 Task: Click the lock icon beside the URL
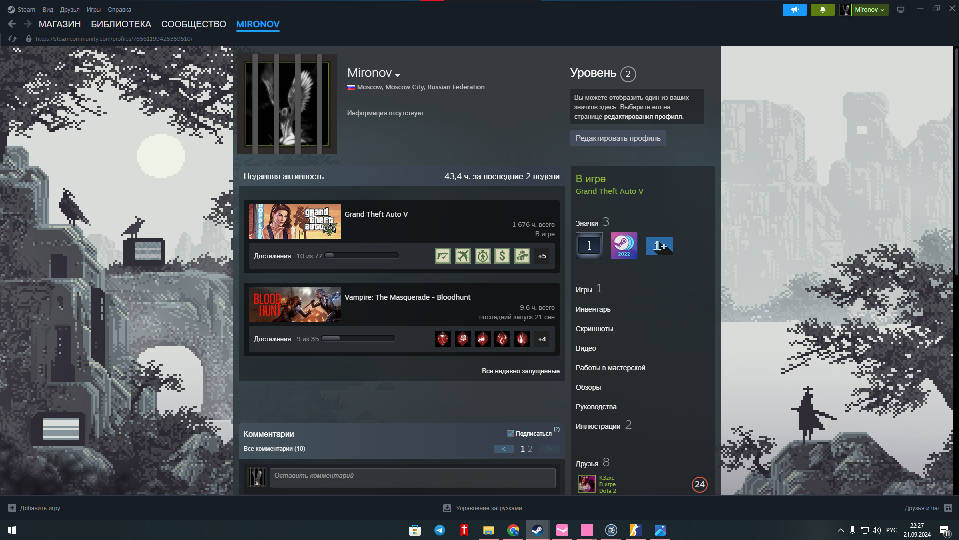pos(28,39)
